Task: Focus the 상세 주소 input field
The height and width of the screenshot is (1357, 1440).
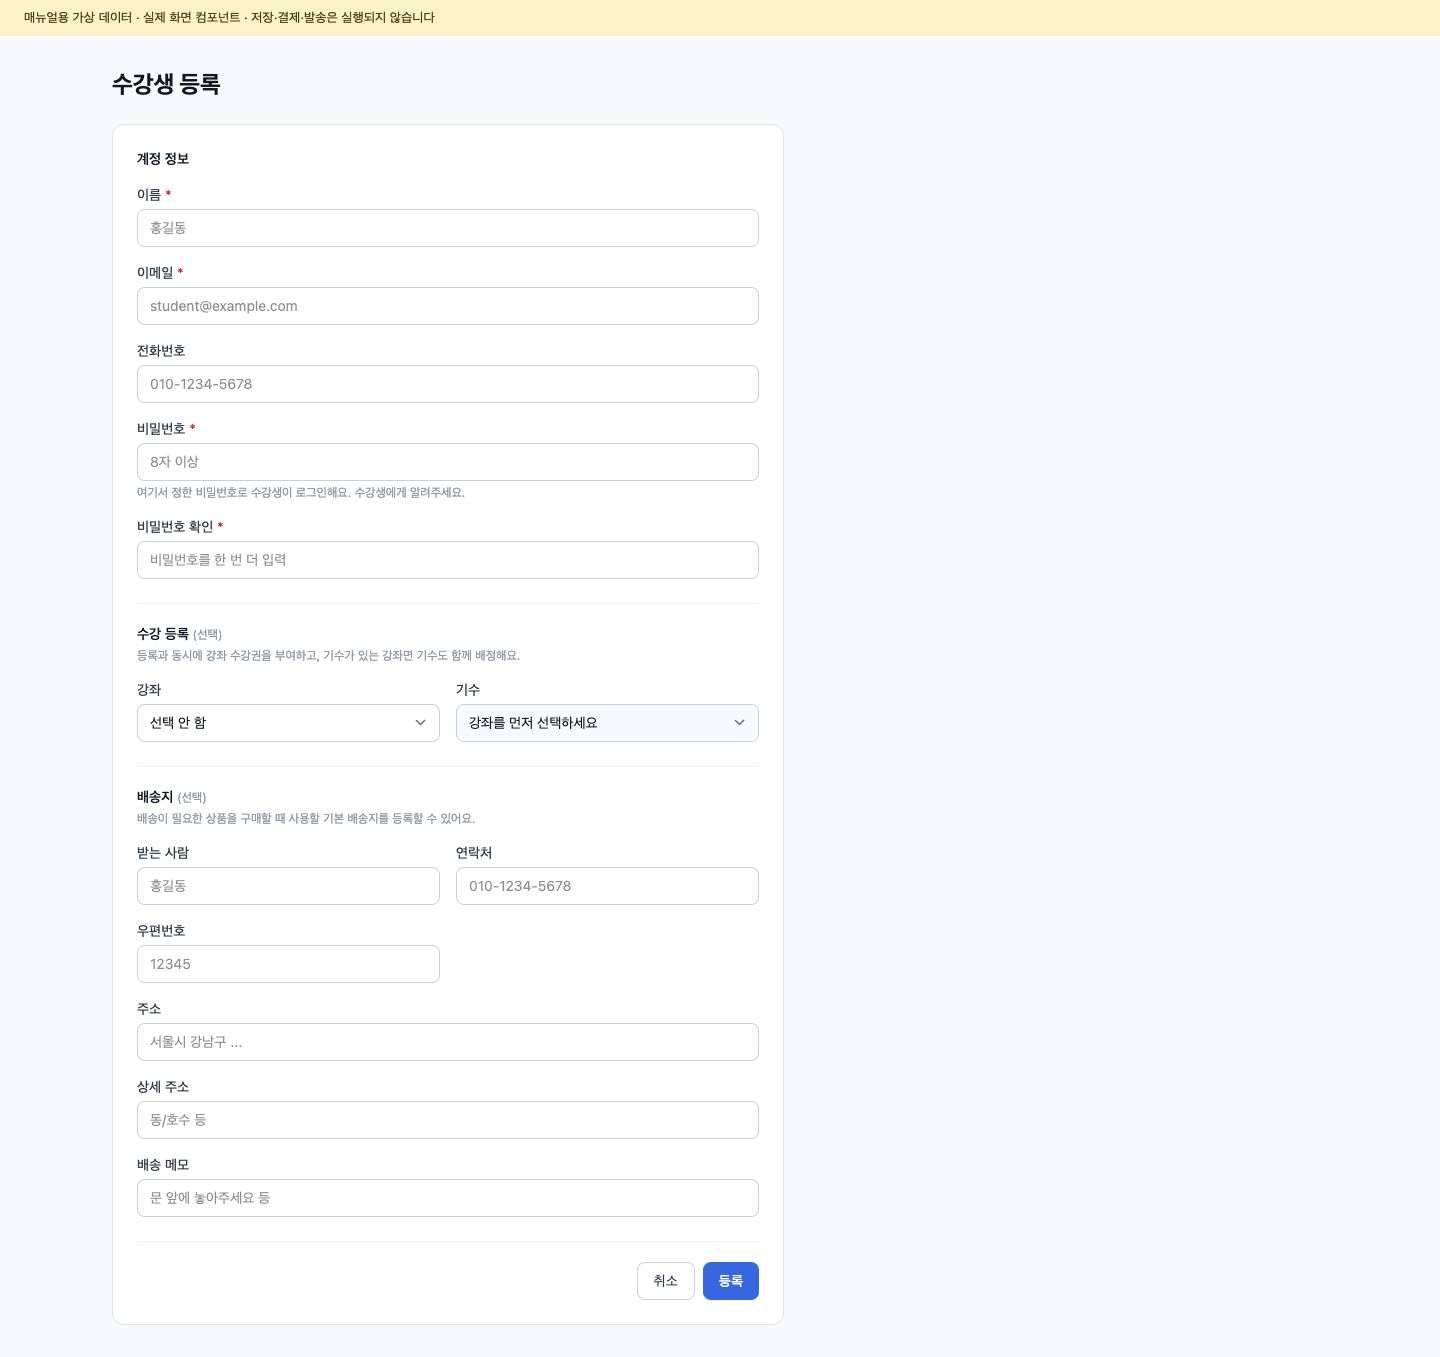Action: pyautogui.click(x=448, y=1120)
